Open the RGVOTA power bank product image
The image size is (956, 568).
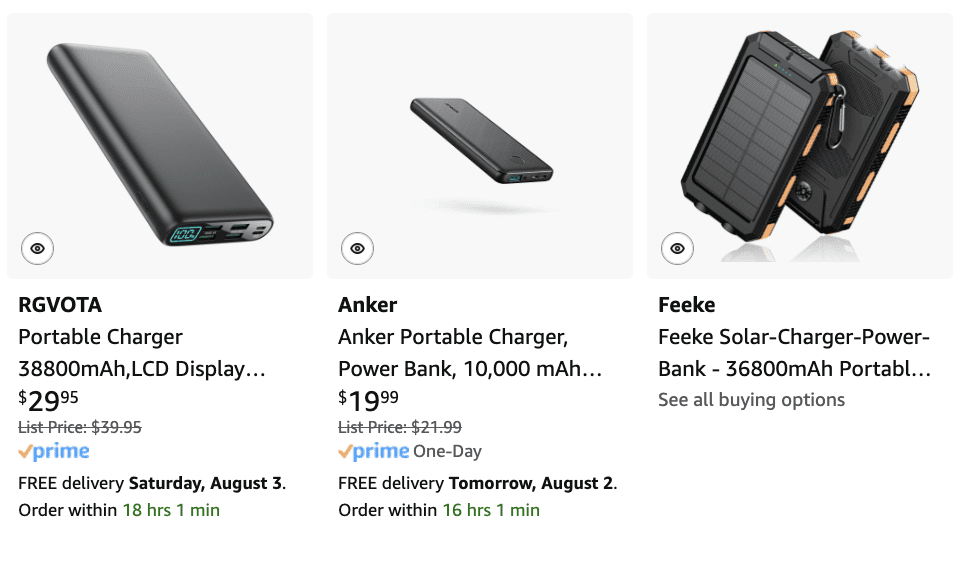(160, 145)
